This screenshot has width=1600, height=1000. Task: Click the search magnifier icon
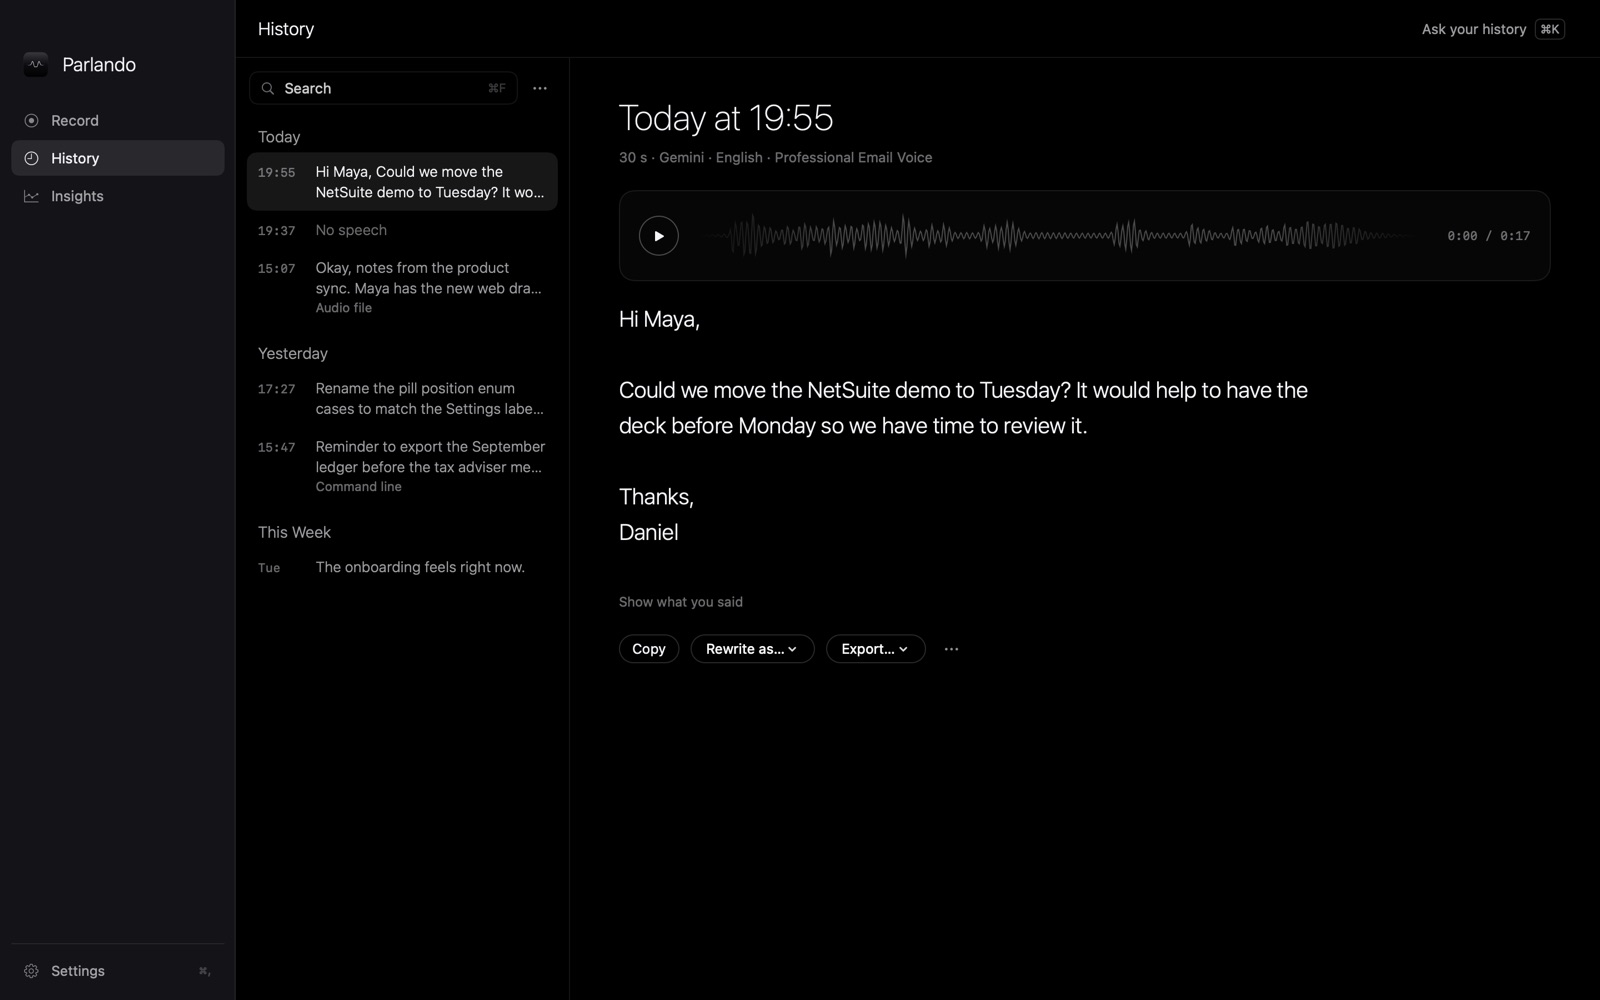[x=268, y=89]
